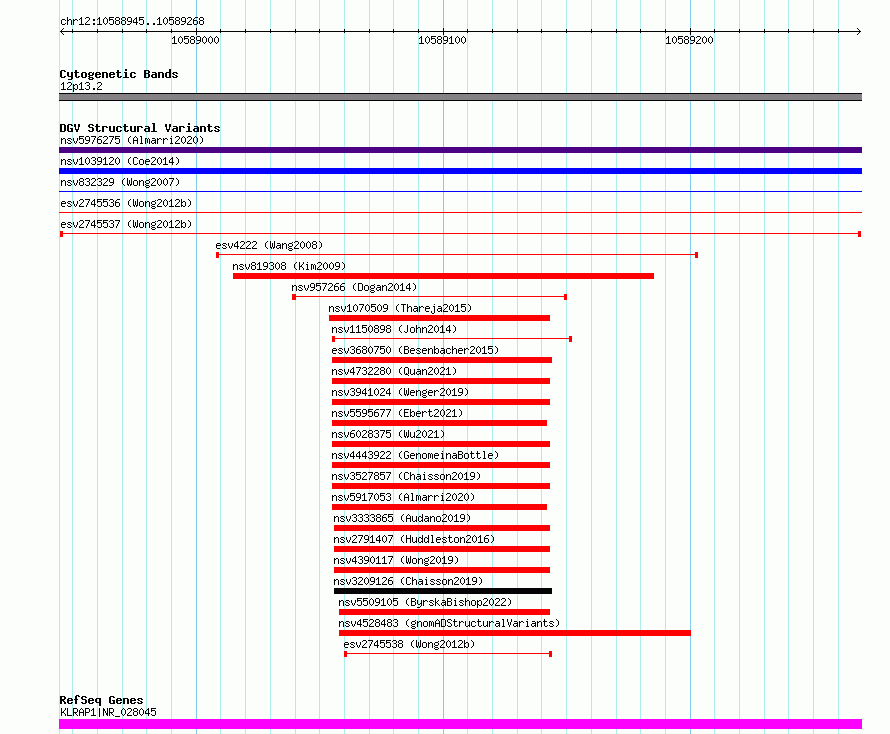Click the magenta KLRAP1 gene bar
The height and width of the screenshot is (734, 890).
(x=460, y=724)
